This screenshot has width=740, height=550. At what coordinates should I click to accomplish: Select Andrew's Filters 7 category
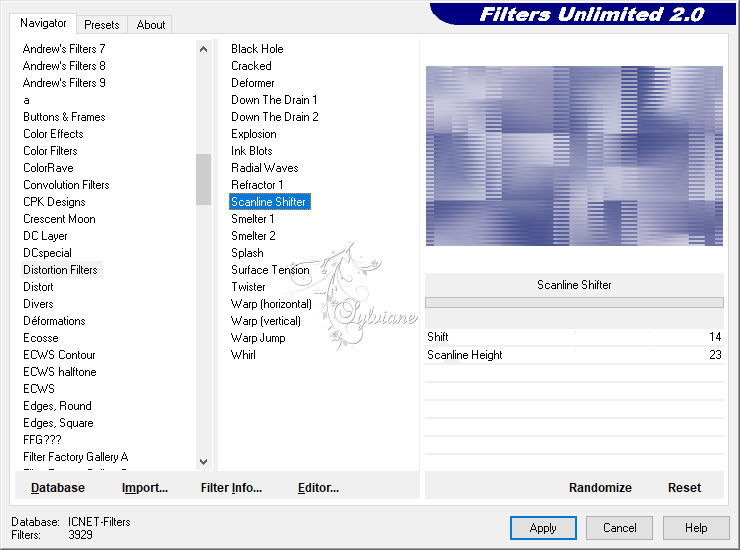pyautogui.click(x=64, y=49)
